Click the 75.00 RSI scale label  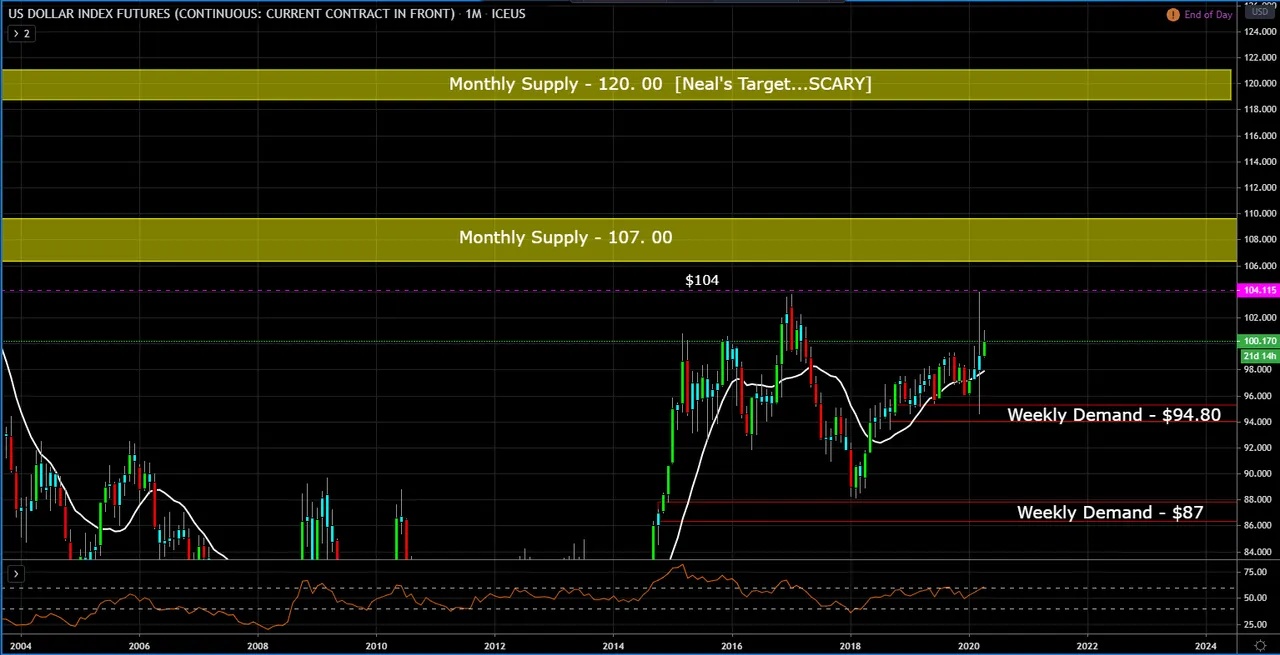point(1255,572)
